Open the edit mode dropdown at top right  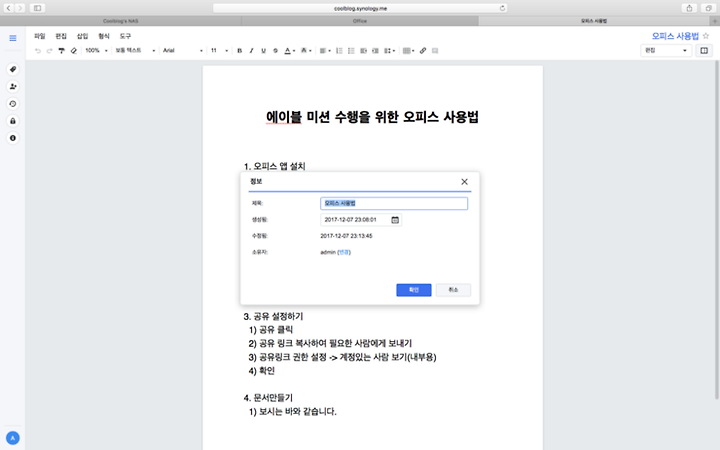pos(666,51)
